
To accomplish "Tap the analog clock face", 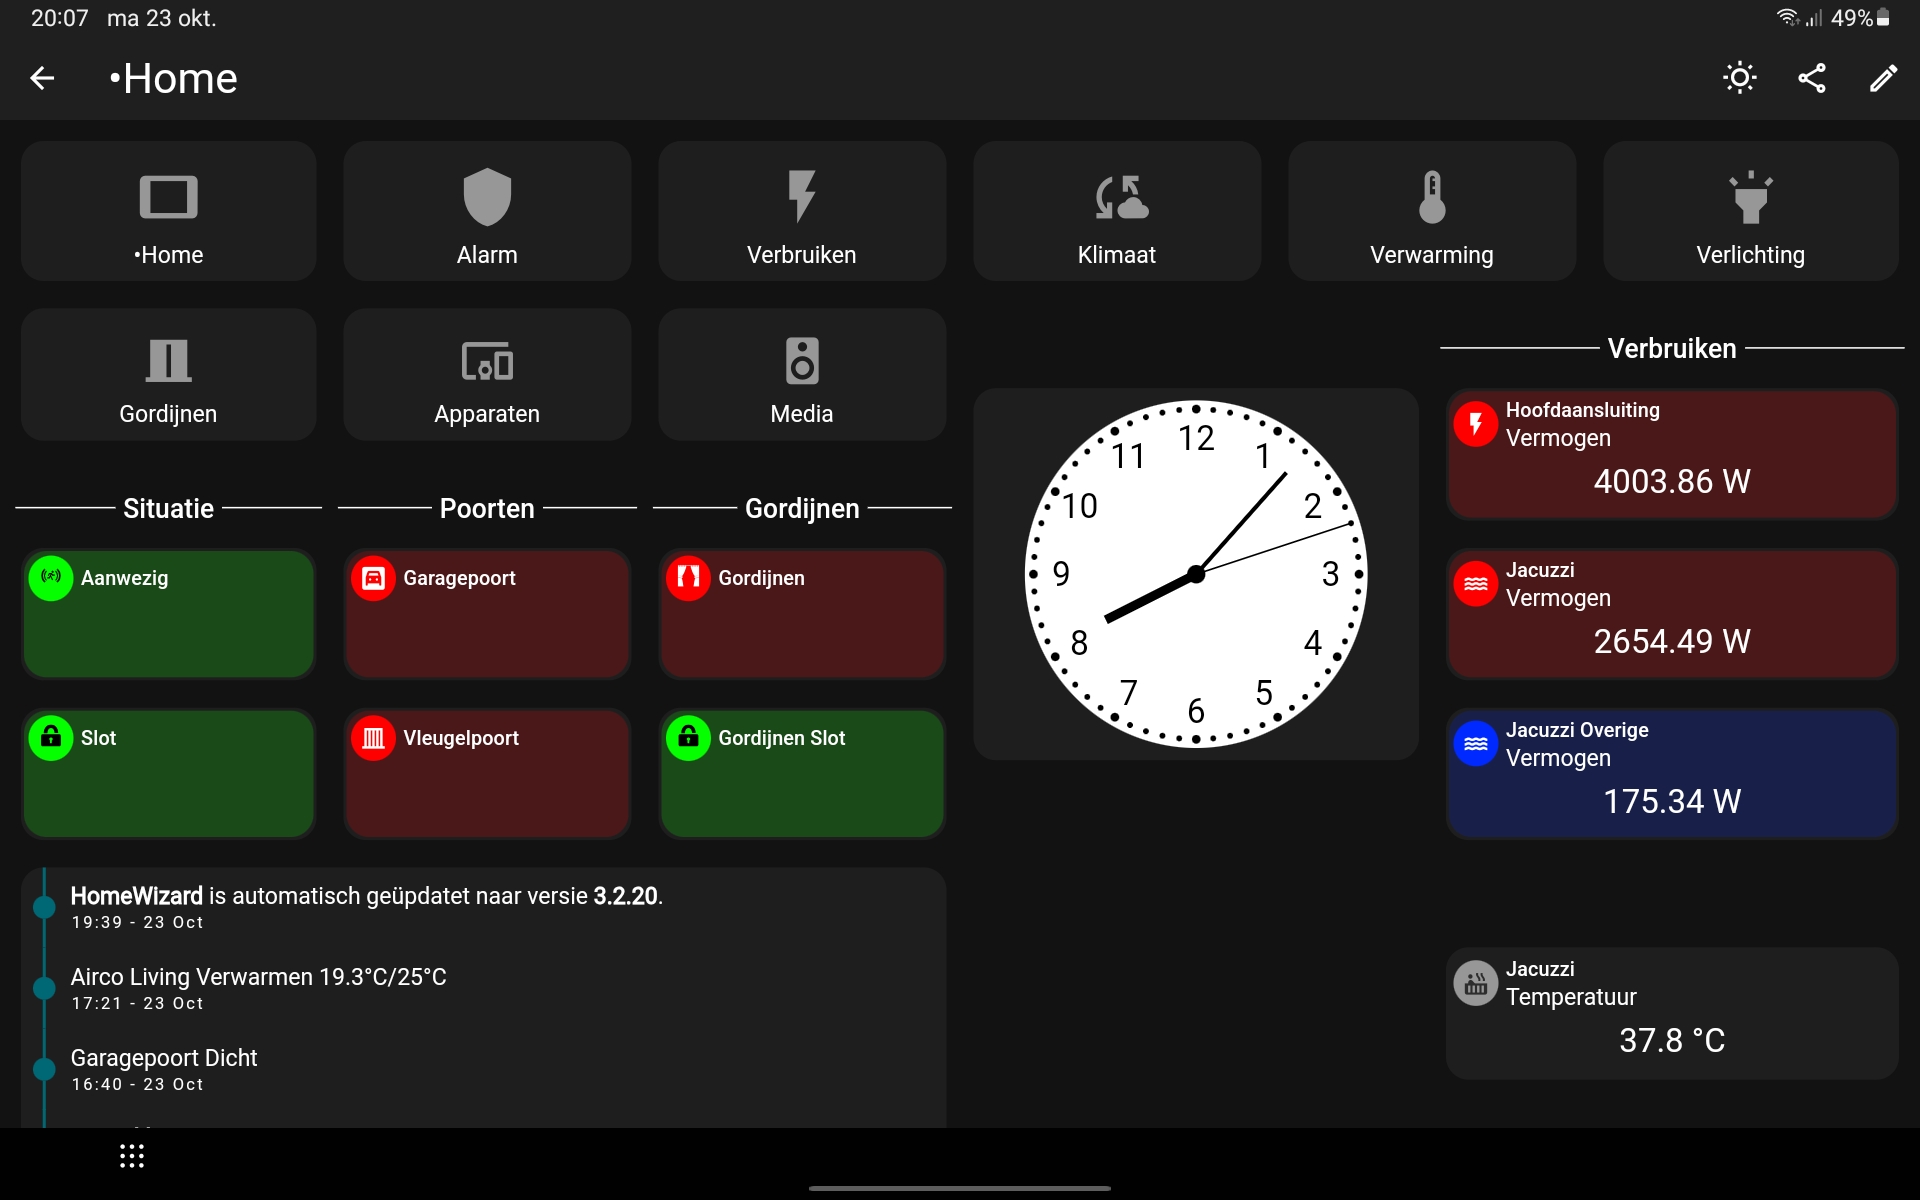I will pyautogui.click(x=1196, y=574).
